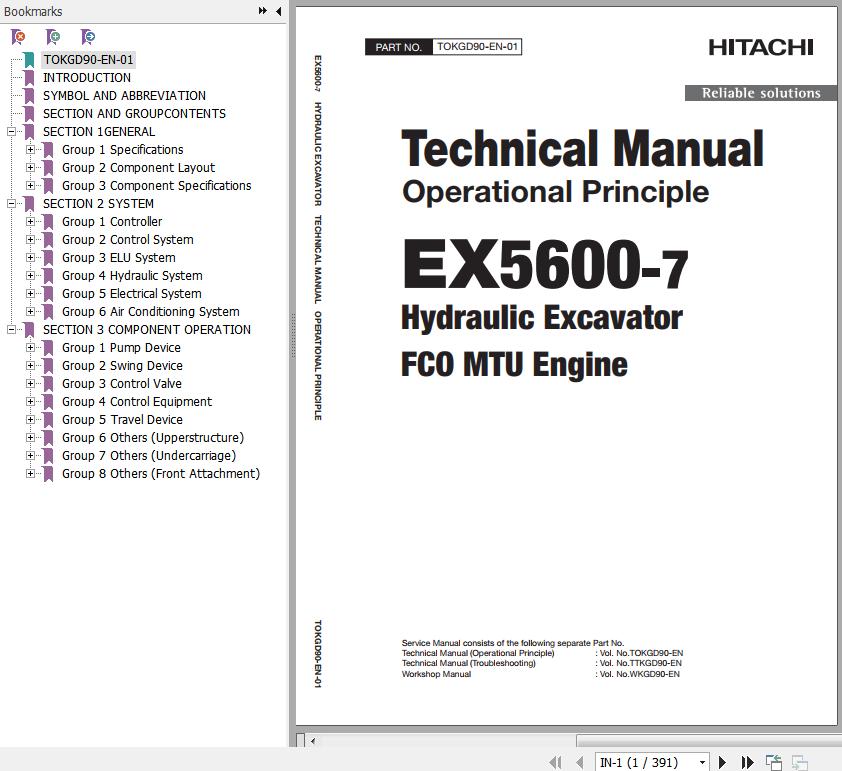Click the add bookmark icon

point(53,37)
